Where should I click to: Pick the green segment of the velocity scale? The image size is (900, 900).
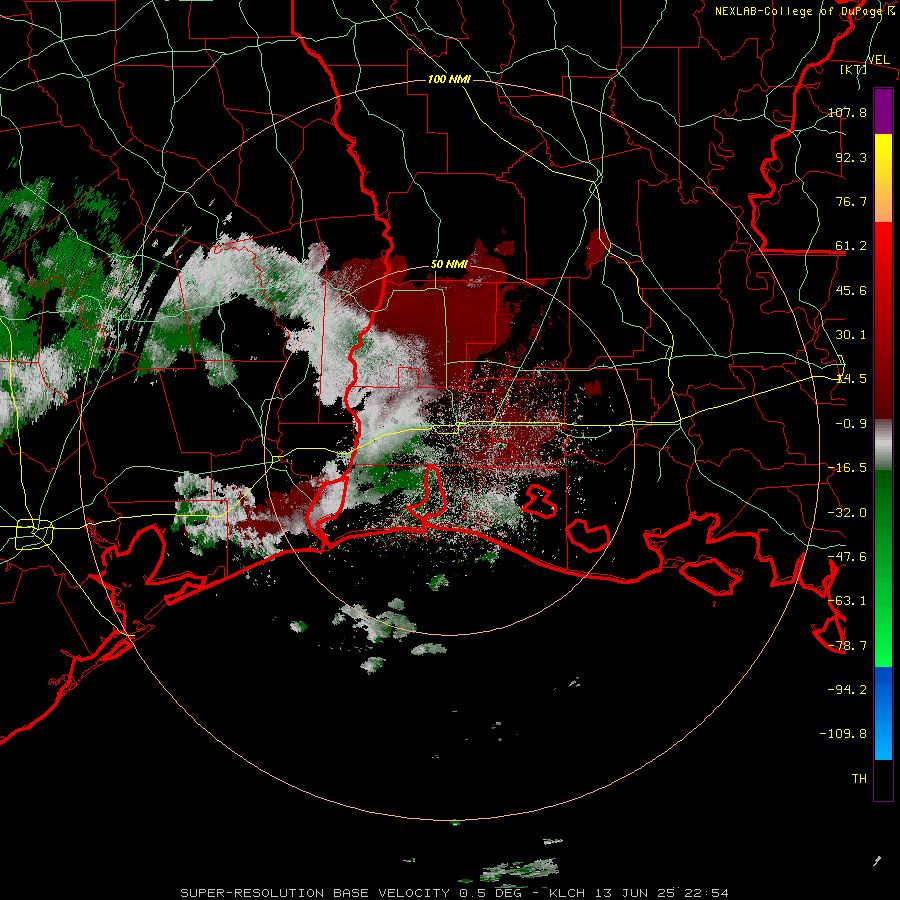click(x=883, y=568)
